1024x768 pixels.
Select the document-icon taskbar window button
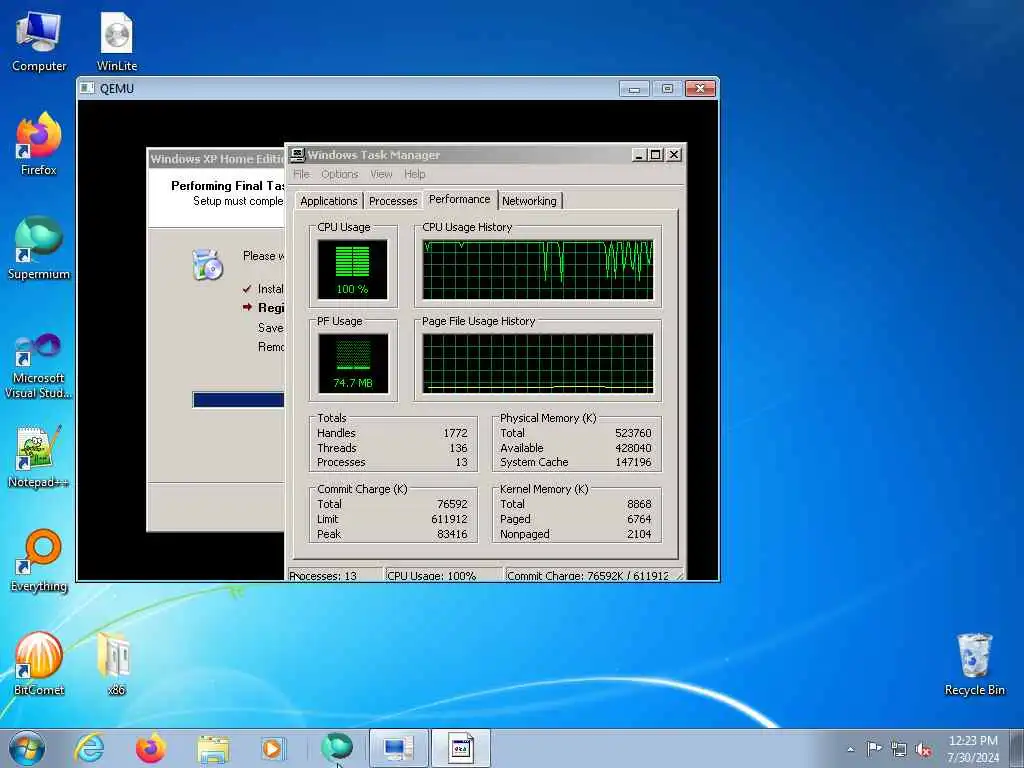click(461, 748)
